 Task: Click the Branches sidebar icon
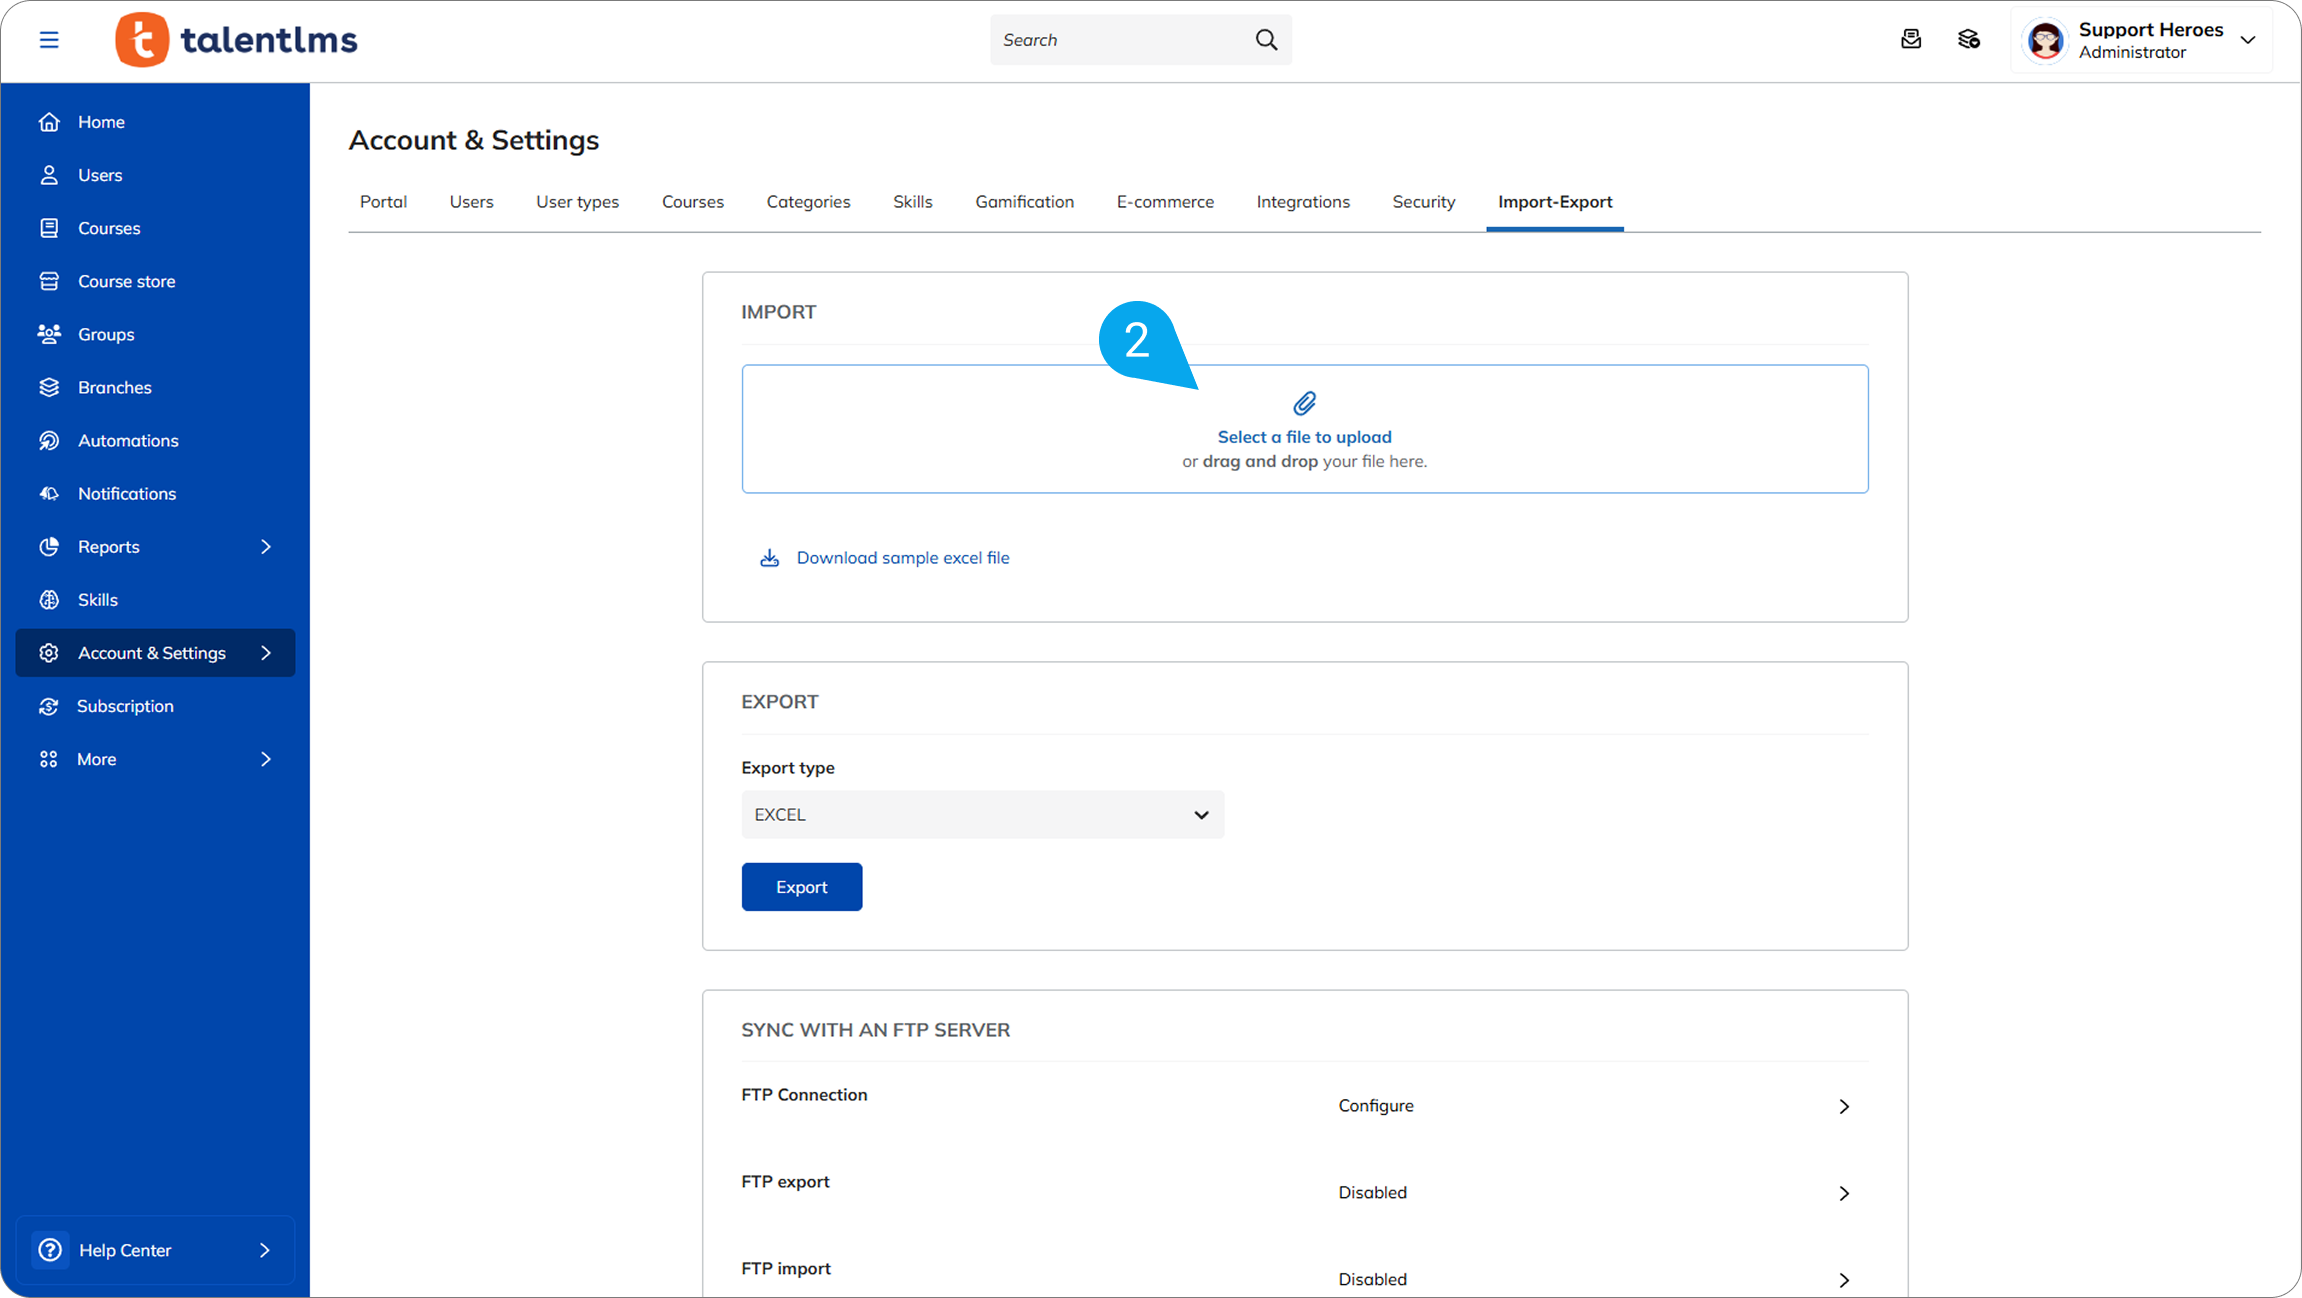pyautogui.click(x=49, y=387)
